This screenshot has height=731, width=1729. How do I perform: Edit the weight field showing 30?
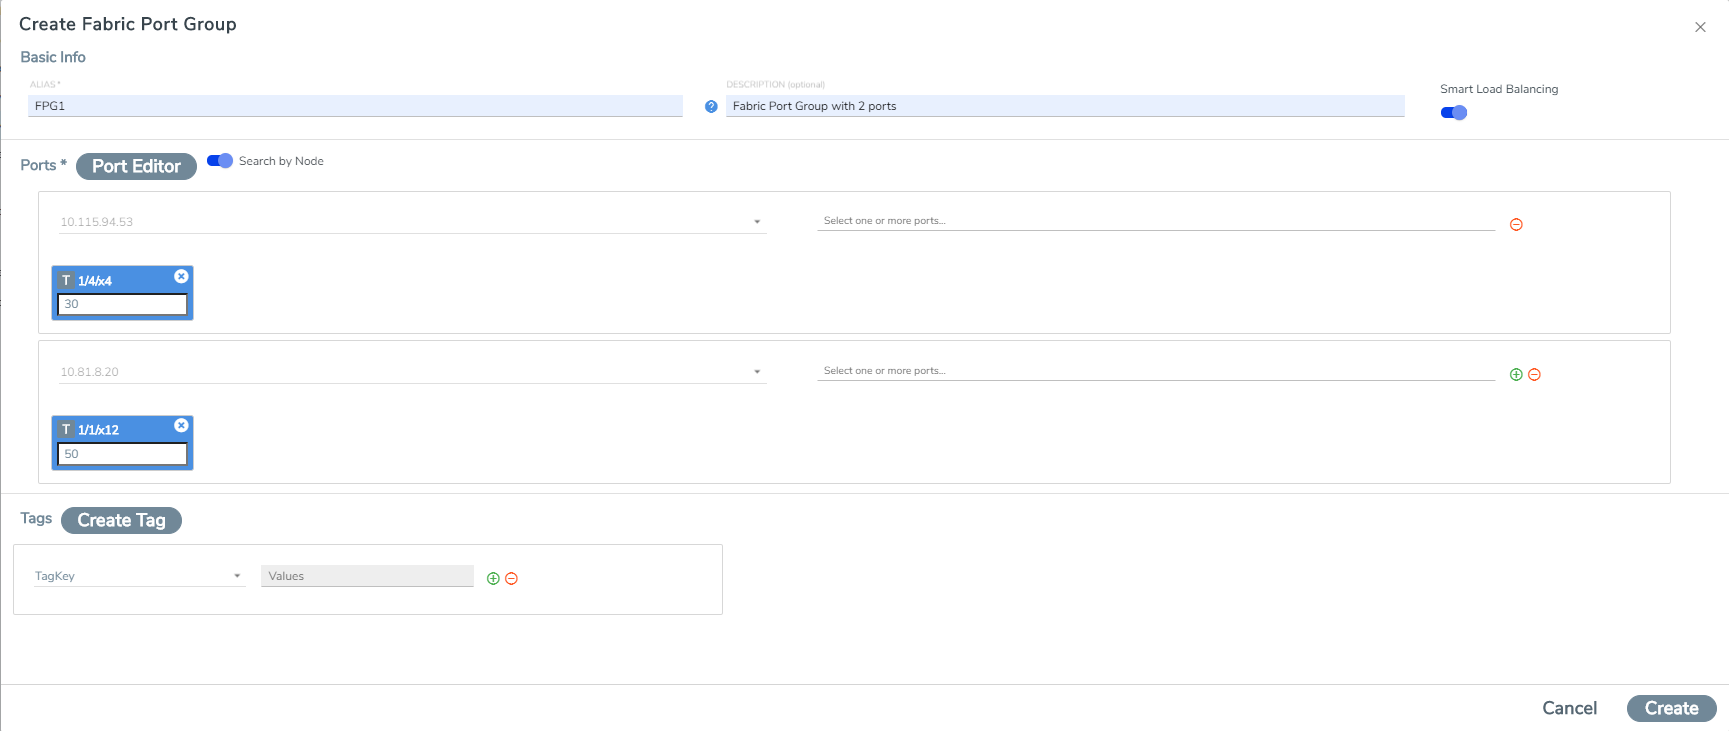(x=122, y=304)
